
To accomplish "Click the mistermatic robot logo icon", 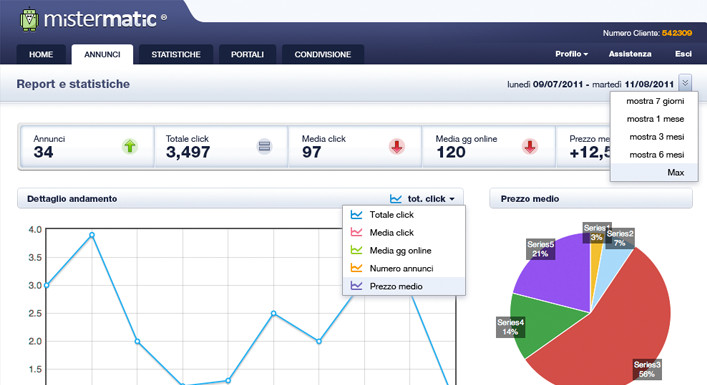I will (30, 20).
